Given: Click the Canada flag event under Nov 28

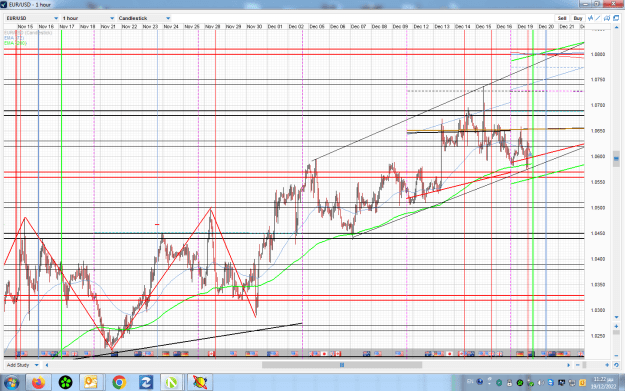Looking at the screenshot, I should [211, 354].
